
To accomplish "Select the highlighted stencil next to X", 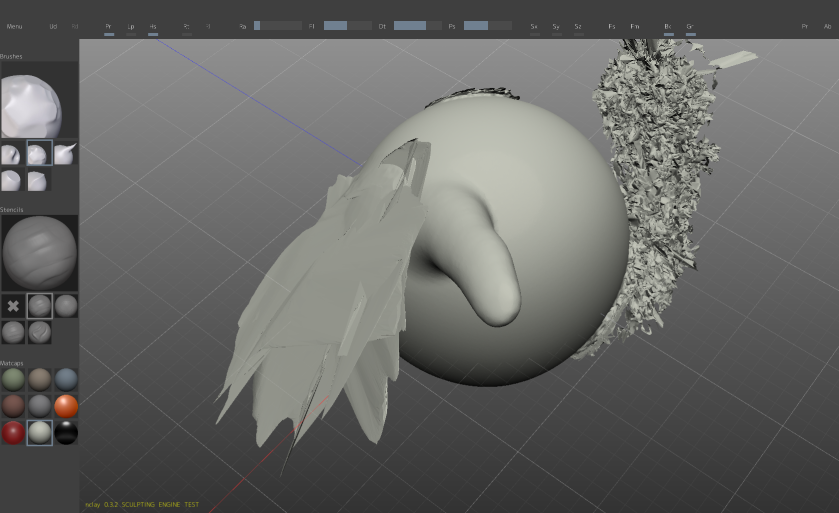I will [39, 306].
